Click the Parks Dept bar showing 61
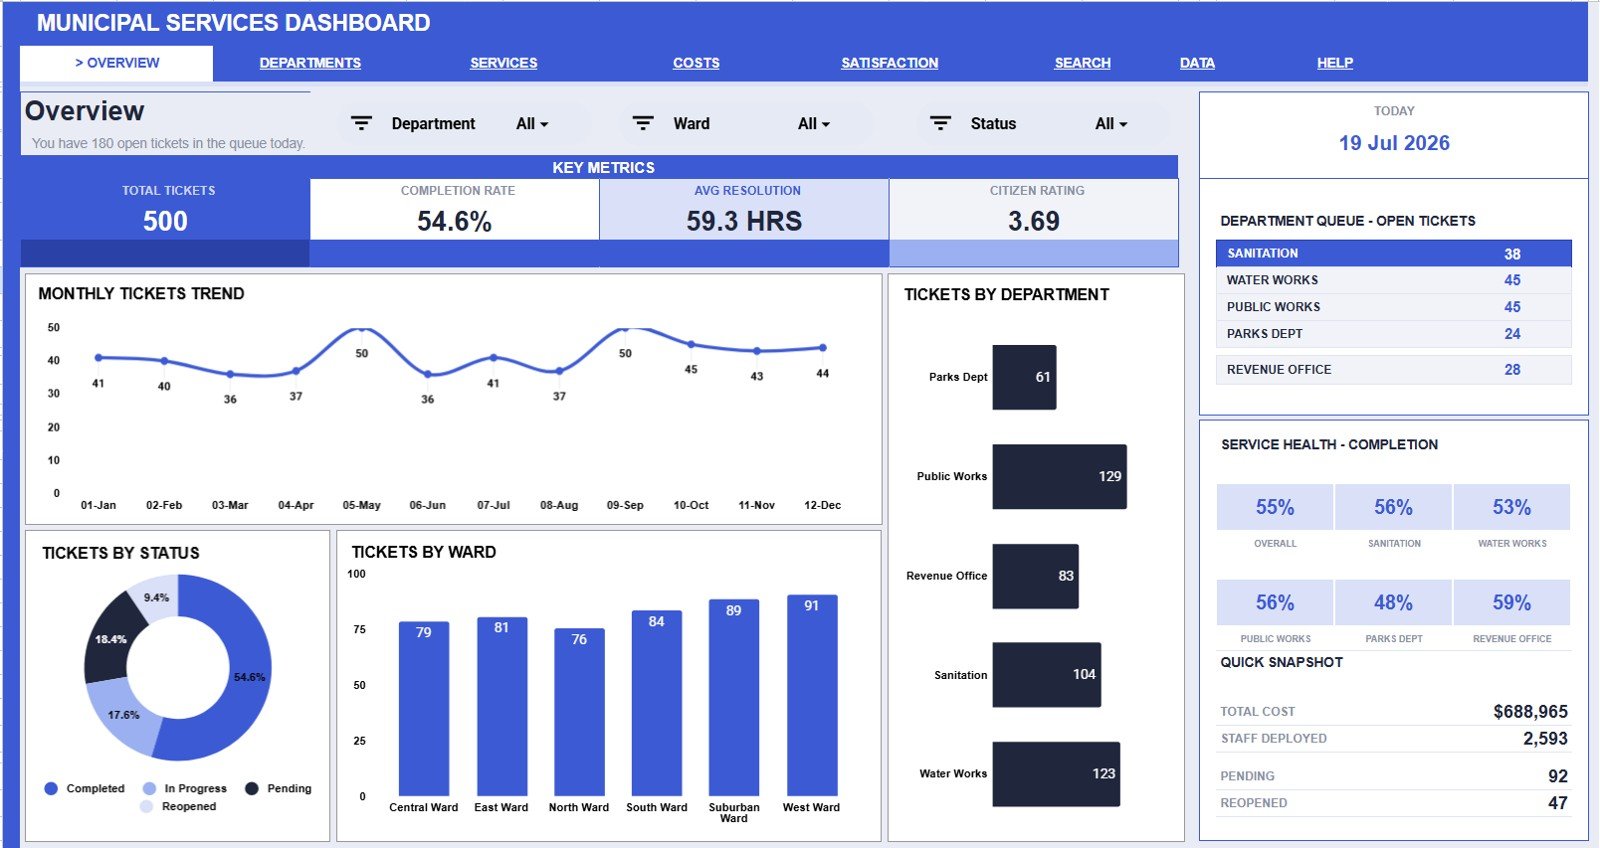Image resolution: width=1600 pixels, height=848 pixels. click(1024, 377)
